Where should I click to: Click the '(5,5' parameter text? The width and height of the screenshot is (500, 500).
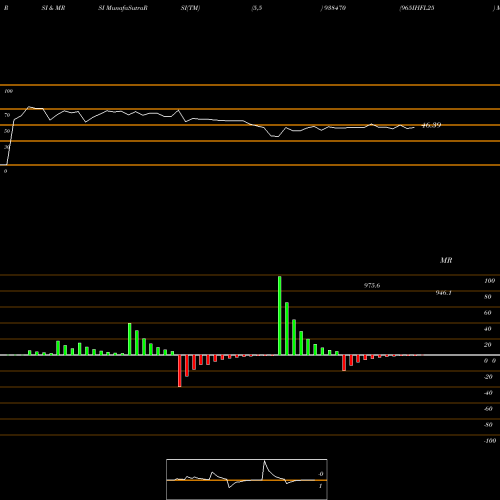point(257,8)
